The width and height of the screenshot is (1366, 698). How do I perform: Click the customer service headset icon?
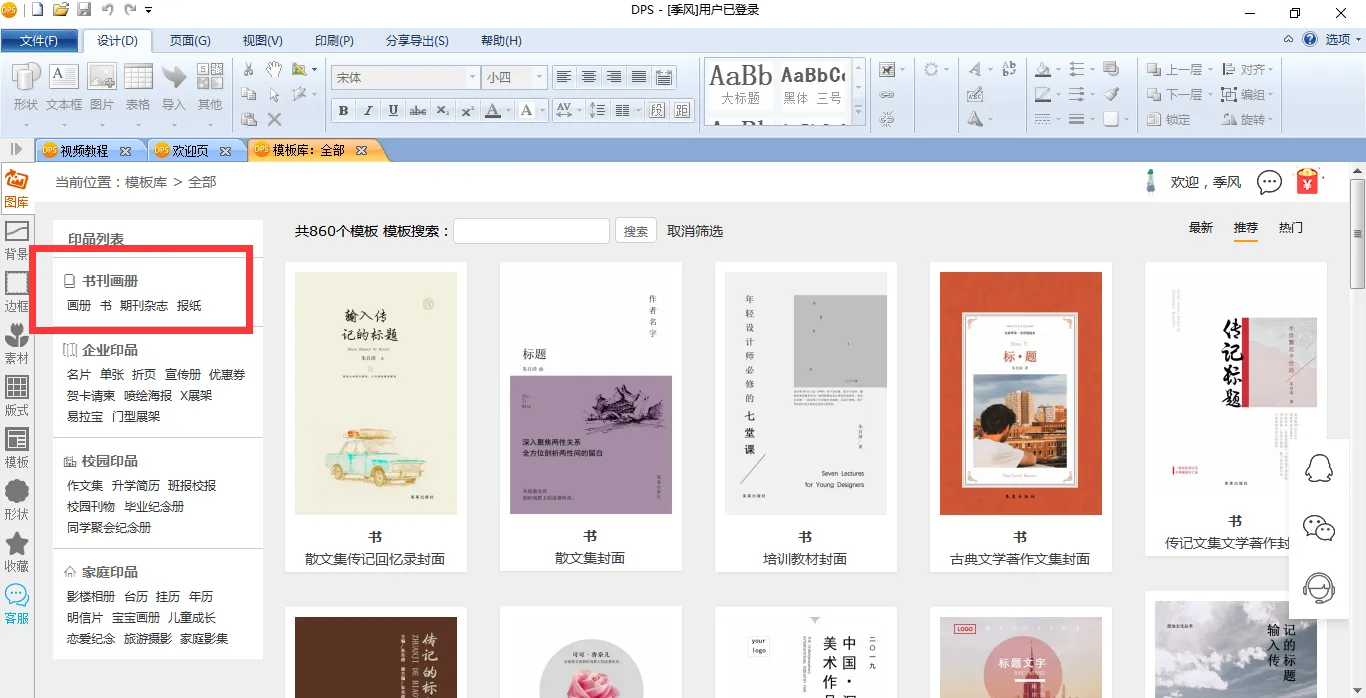1319,588
